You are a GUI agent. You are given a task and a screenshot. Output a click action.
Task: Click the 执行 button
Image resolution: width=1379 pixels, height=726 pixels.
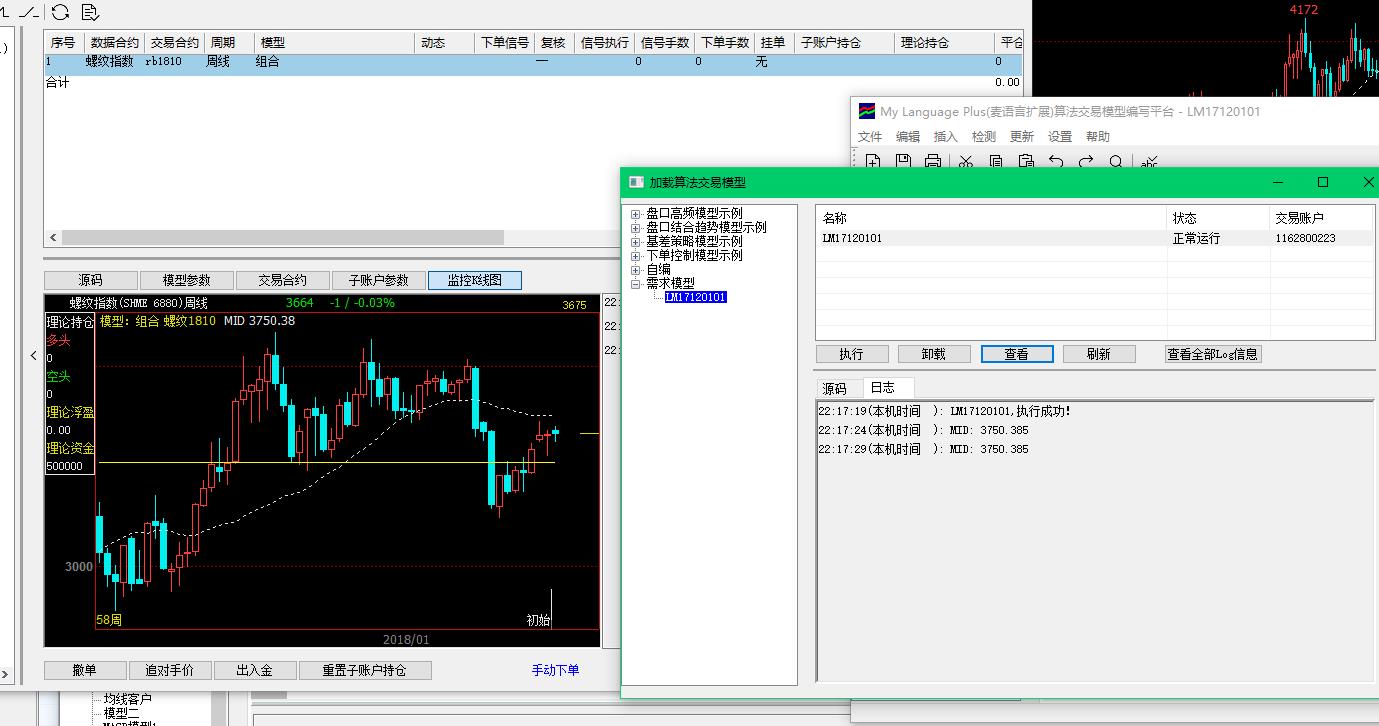(x=851, y=354)
